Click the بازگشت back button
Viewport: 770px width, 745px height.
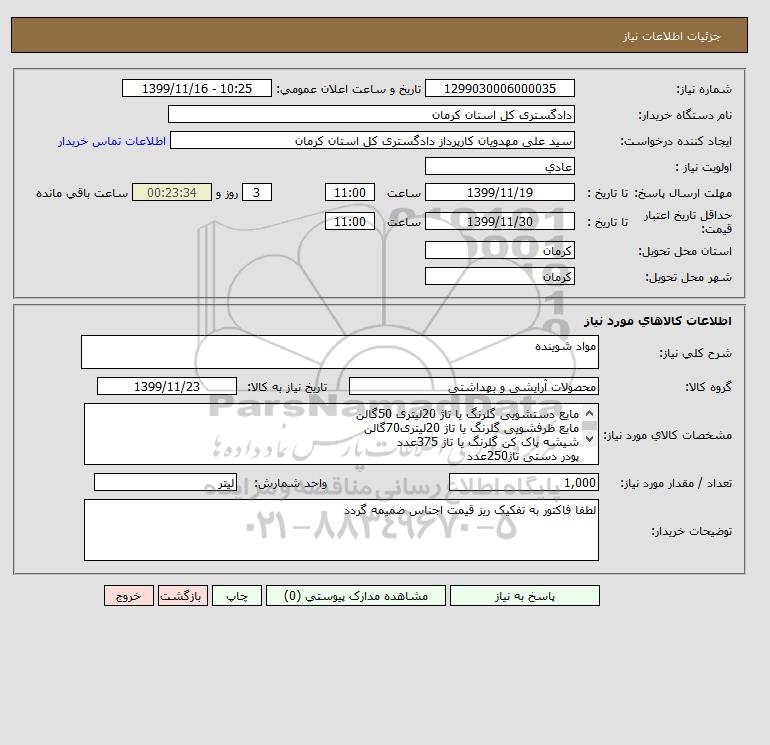[183, 596]
